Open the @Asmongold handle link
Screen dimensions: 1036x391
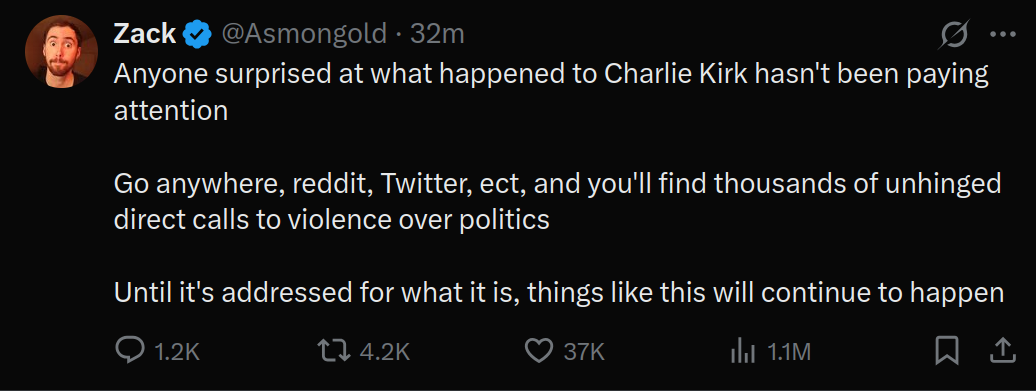(303, 34)
